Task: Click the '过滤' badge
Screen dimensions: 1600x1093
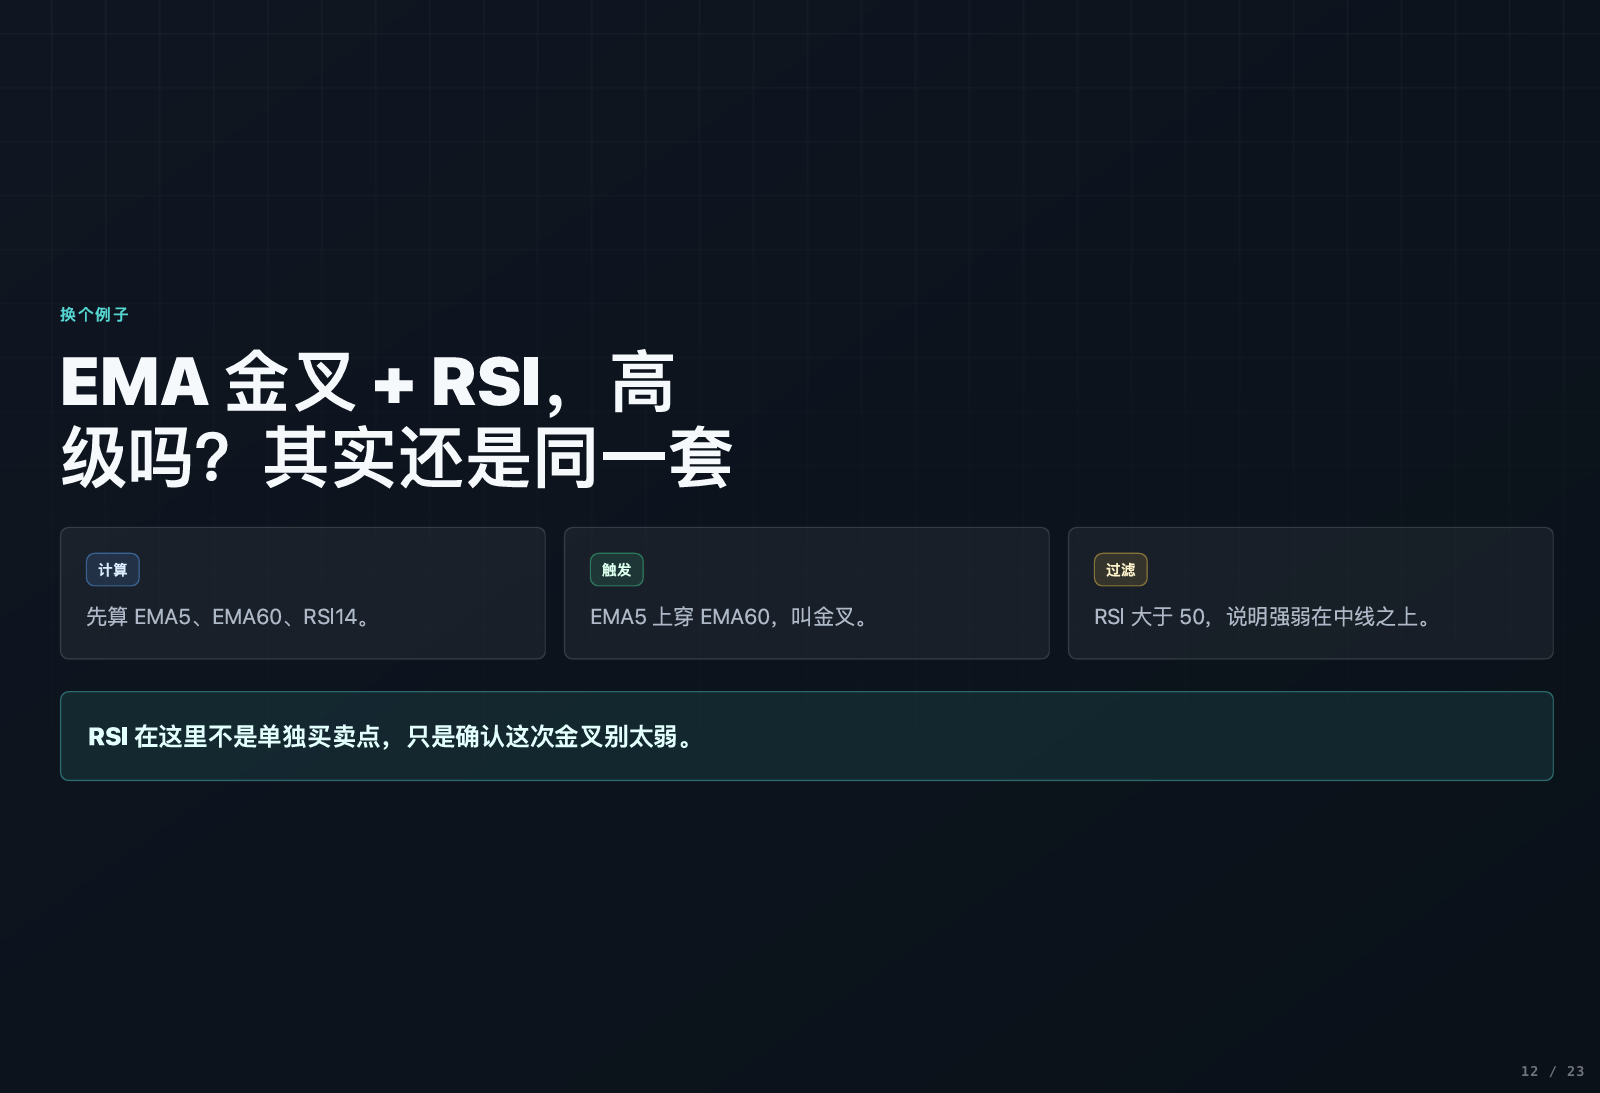Action: point(1121,570)
